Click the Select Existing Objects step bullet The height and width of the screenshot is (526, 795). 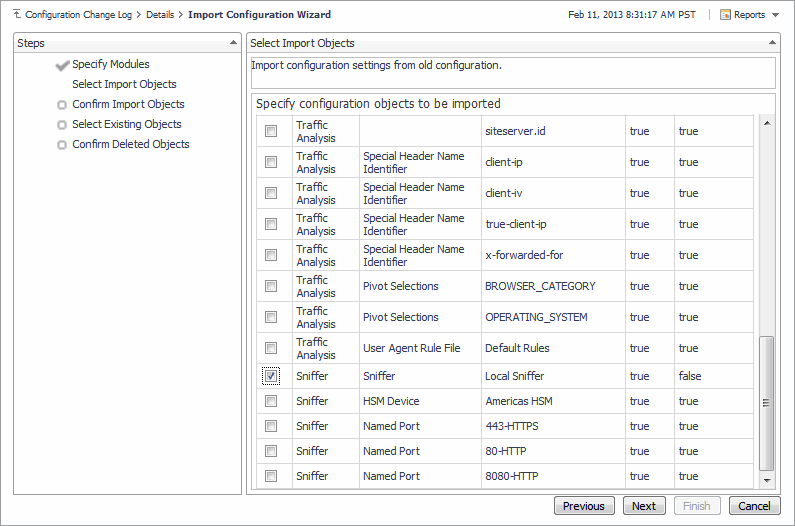(x=62, y=125)
